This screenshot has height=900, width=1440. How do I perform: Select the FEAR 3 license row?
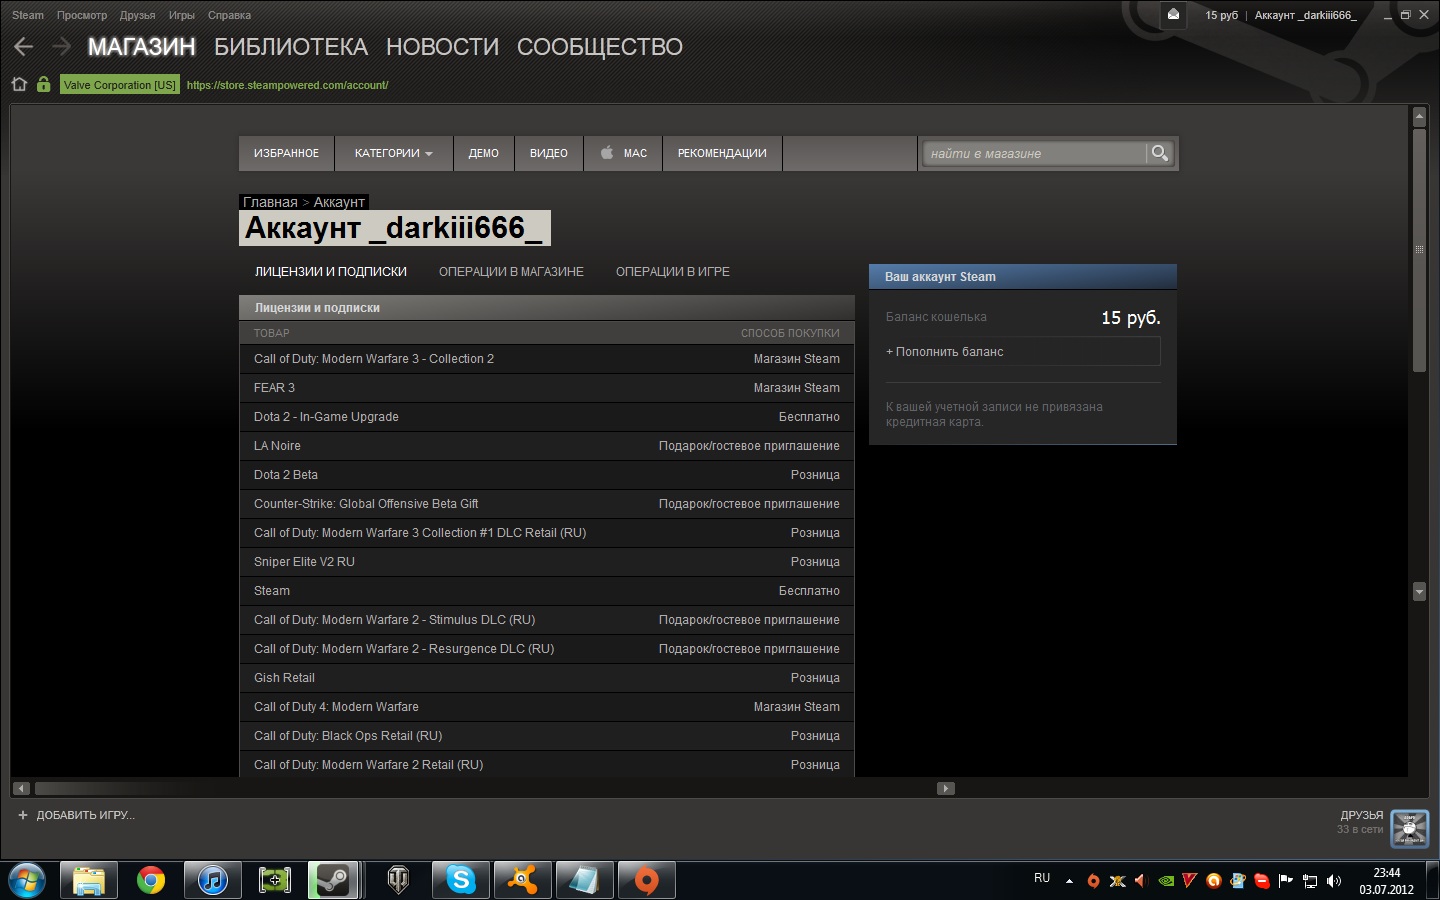(x=547, y=388)
